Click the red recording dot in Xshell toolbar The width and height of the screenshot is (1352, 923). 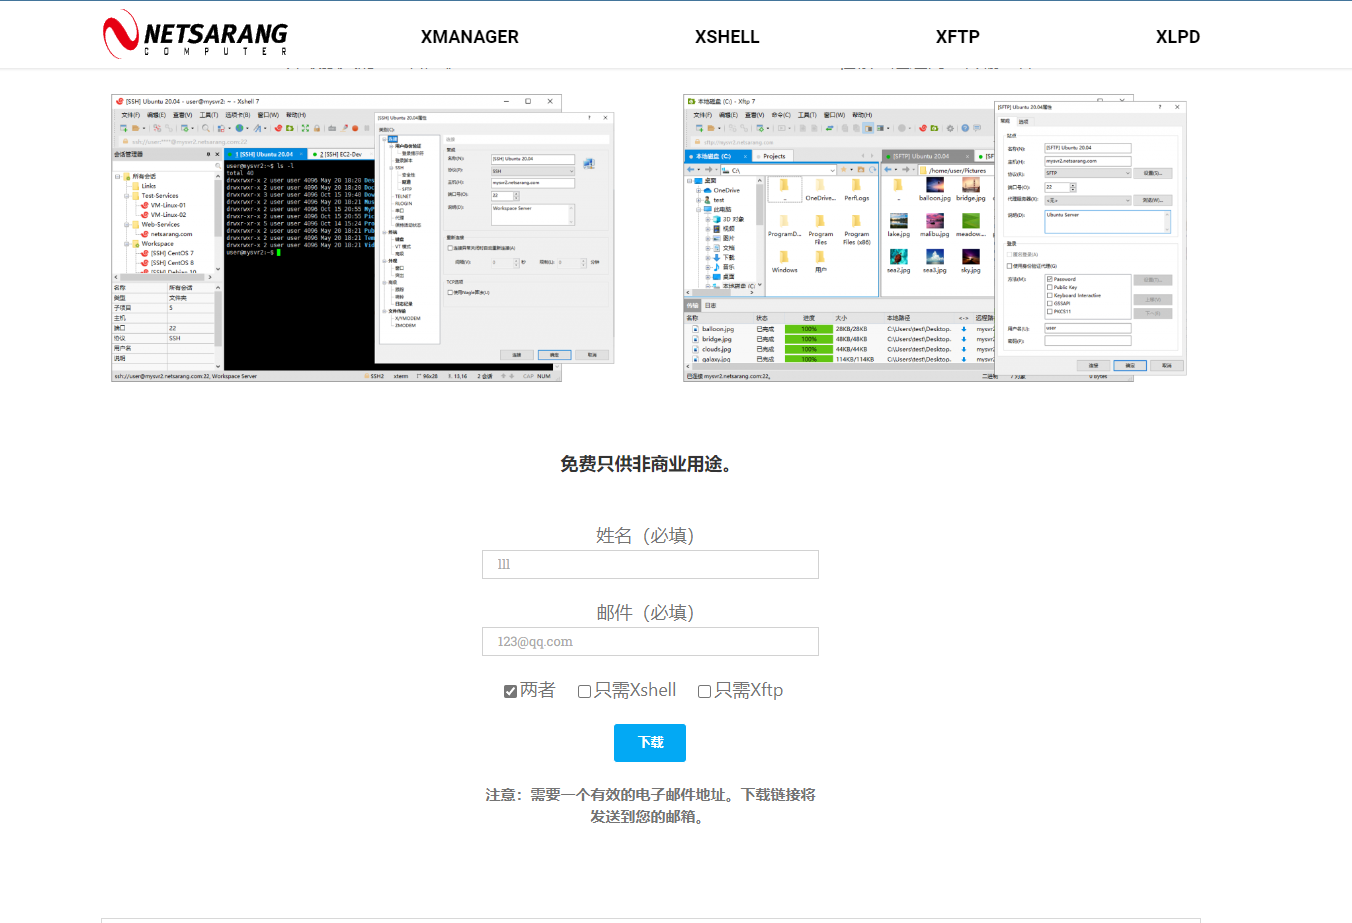click(355, 127)
